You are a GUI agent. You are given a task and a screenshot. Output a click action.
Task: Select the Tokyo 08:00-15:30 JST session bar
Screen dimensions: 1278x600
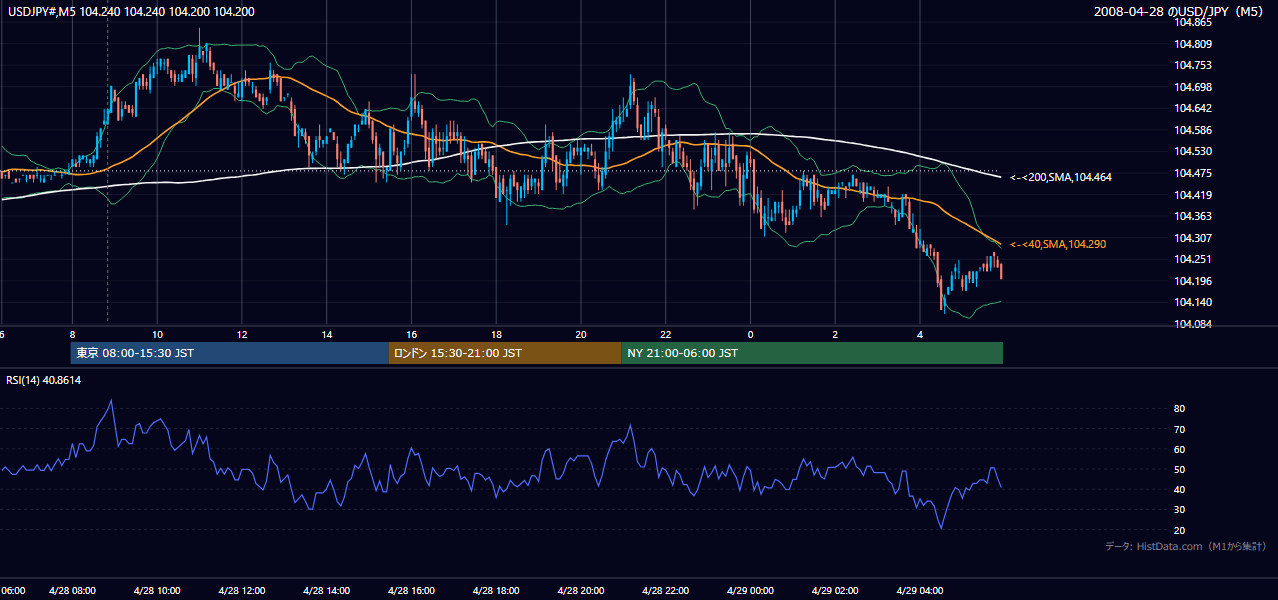point(229,353)
